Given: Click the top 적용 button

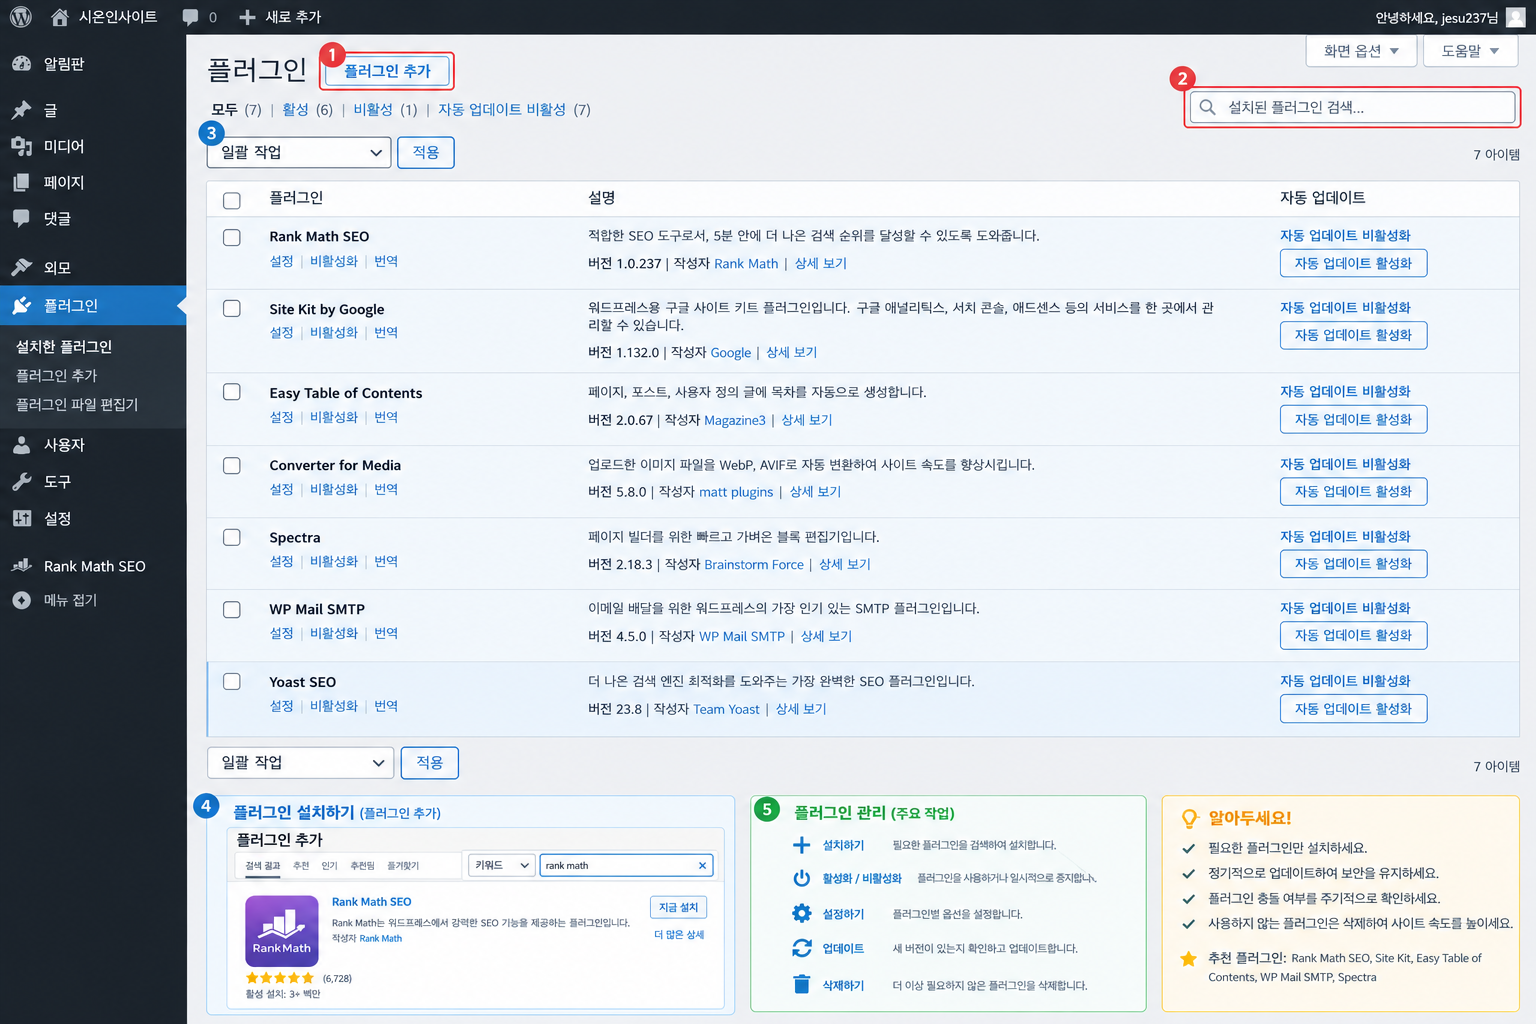Looking at the screenshot, I should pyautogui.click(x=426, y=152).
